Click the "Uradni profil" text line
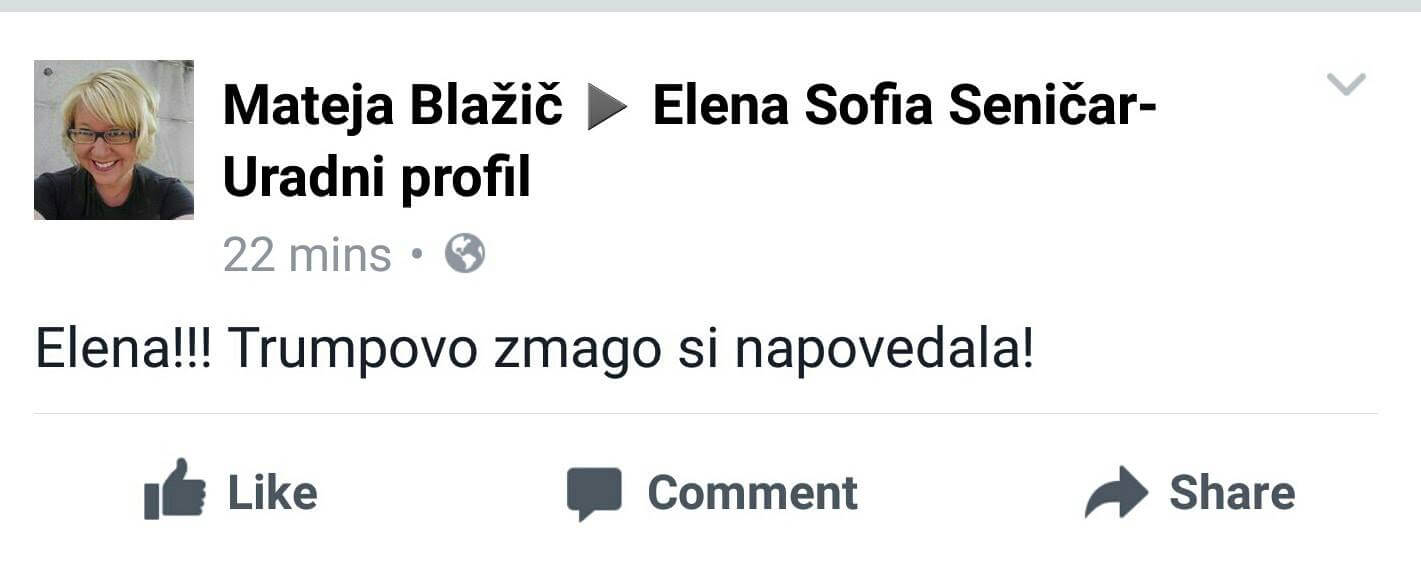The height and width of the screenshot is (572, 1421). [376, 179]
